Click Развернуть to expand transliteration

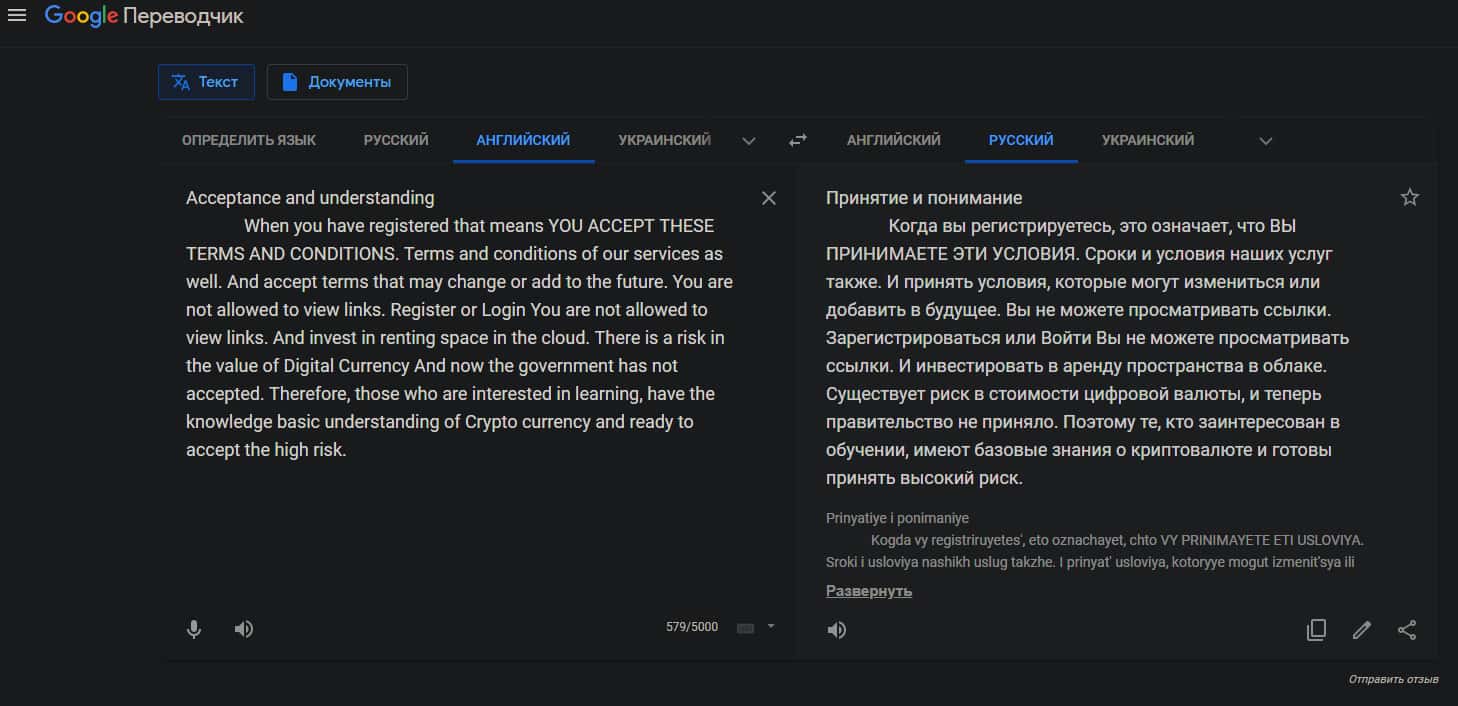pyautogui.click(x=868, y=591)
